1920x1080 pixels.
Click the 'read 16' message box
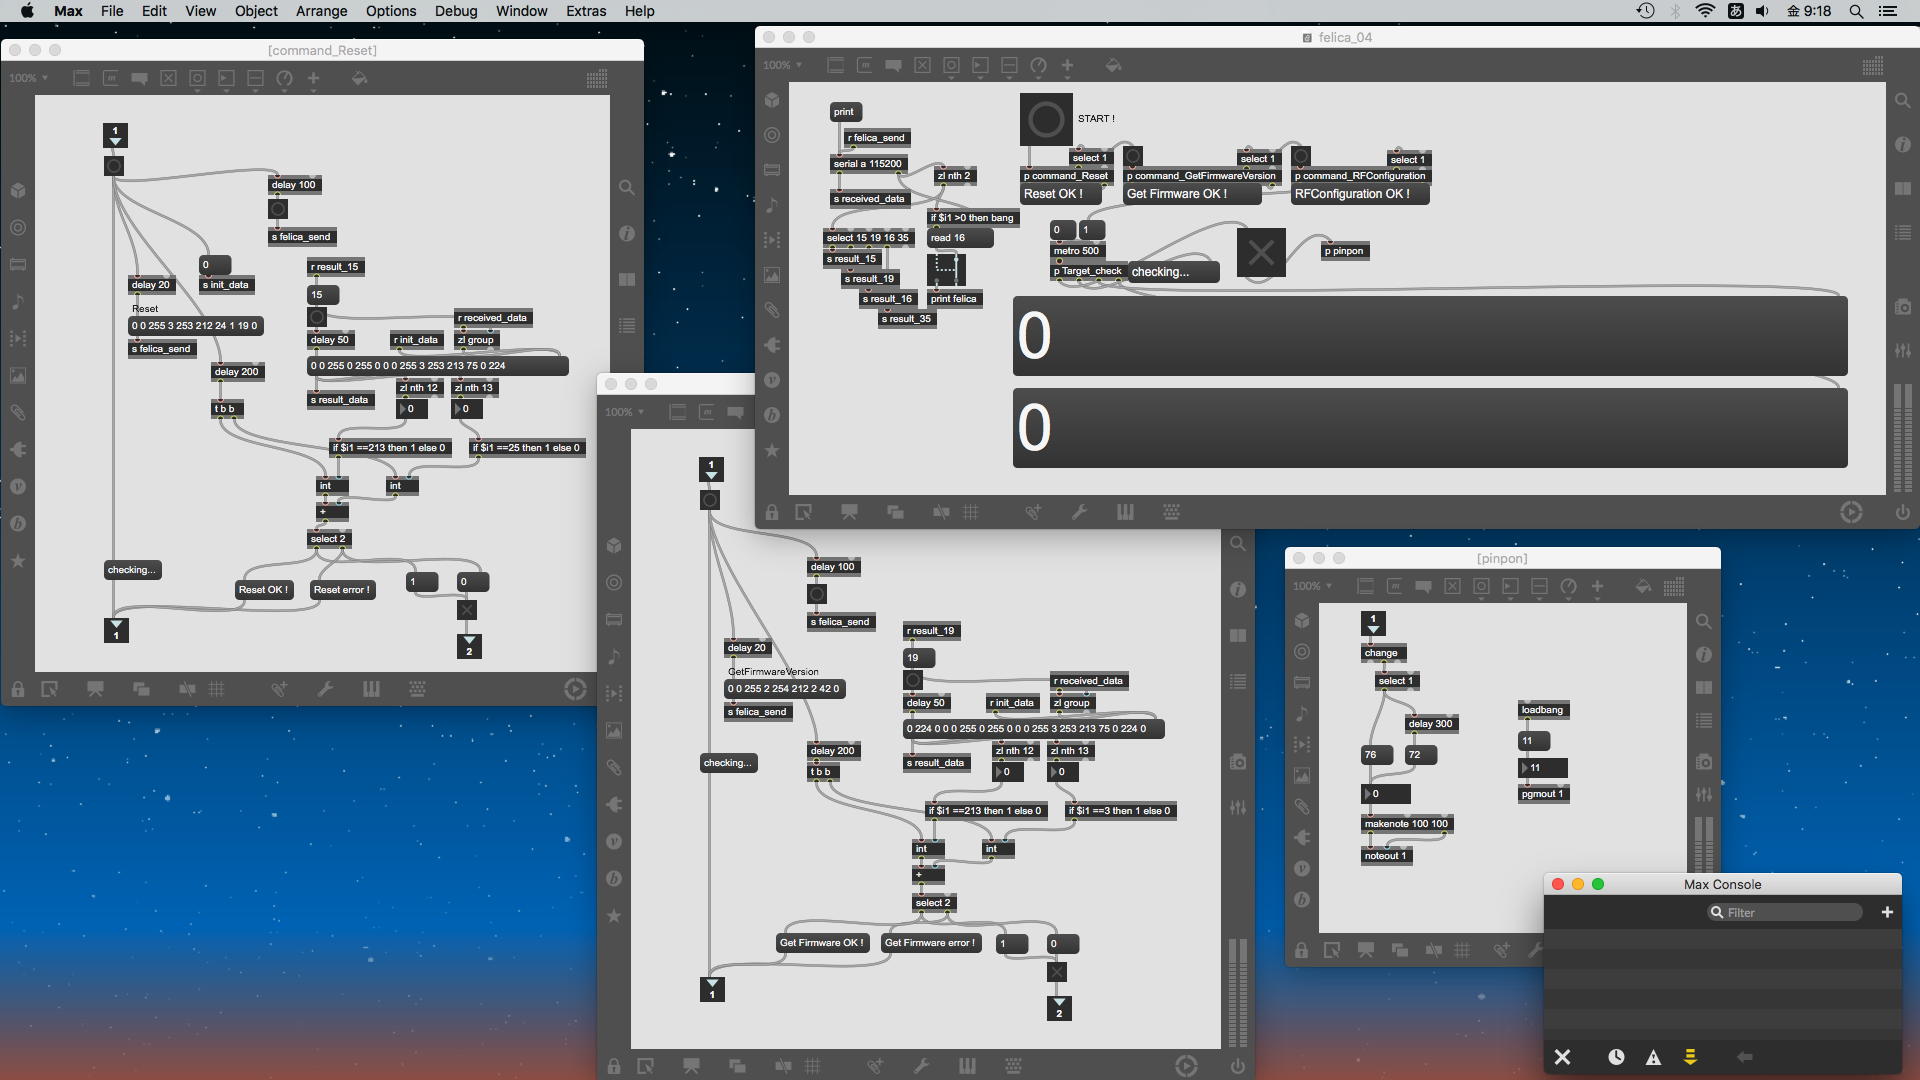pyautogui.click(x=959, y=238)
